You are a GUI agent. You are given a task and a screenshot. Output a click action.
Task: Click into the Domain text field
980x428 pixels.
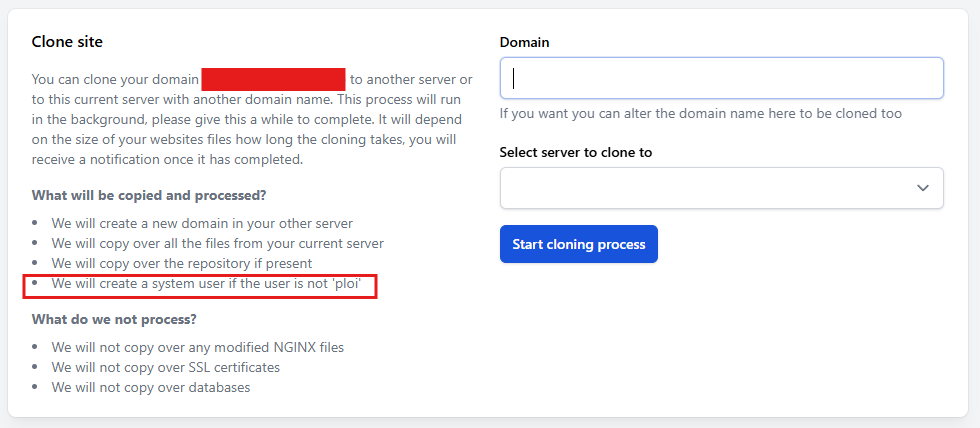(721, 78)
